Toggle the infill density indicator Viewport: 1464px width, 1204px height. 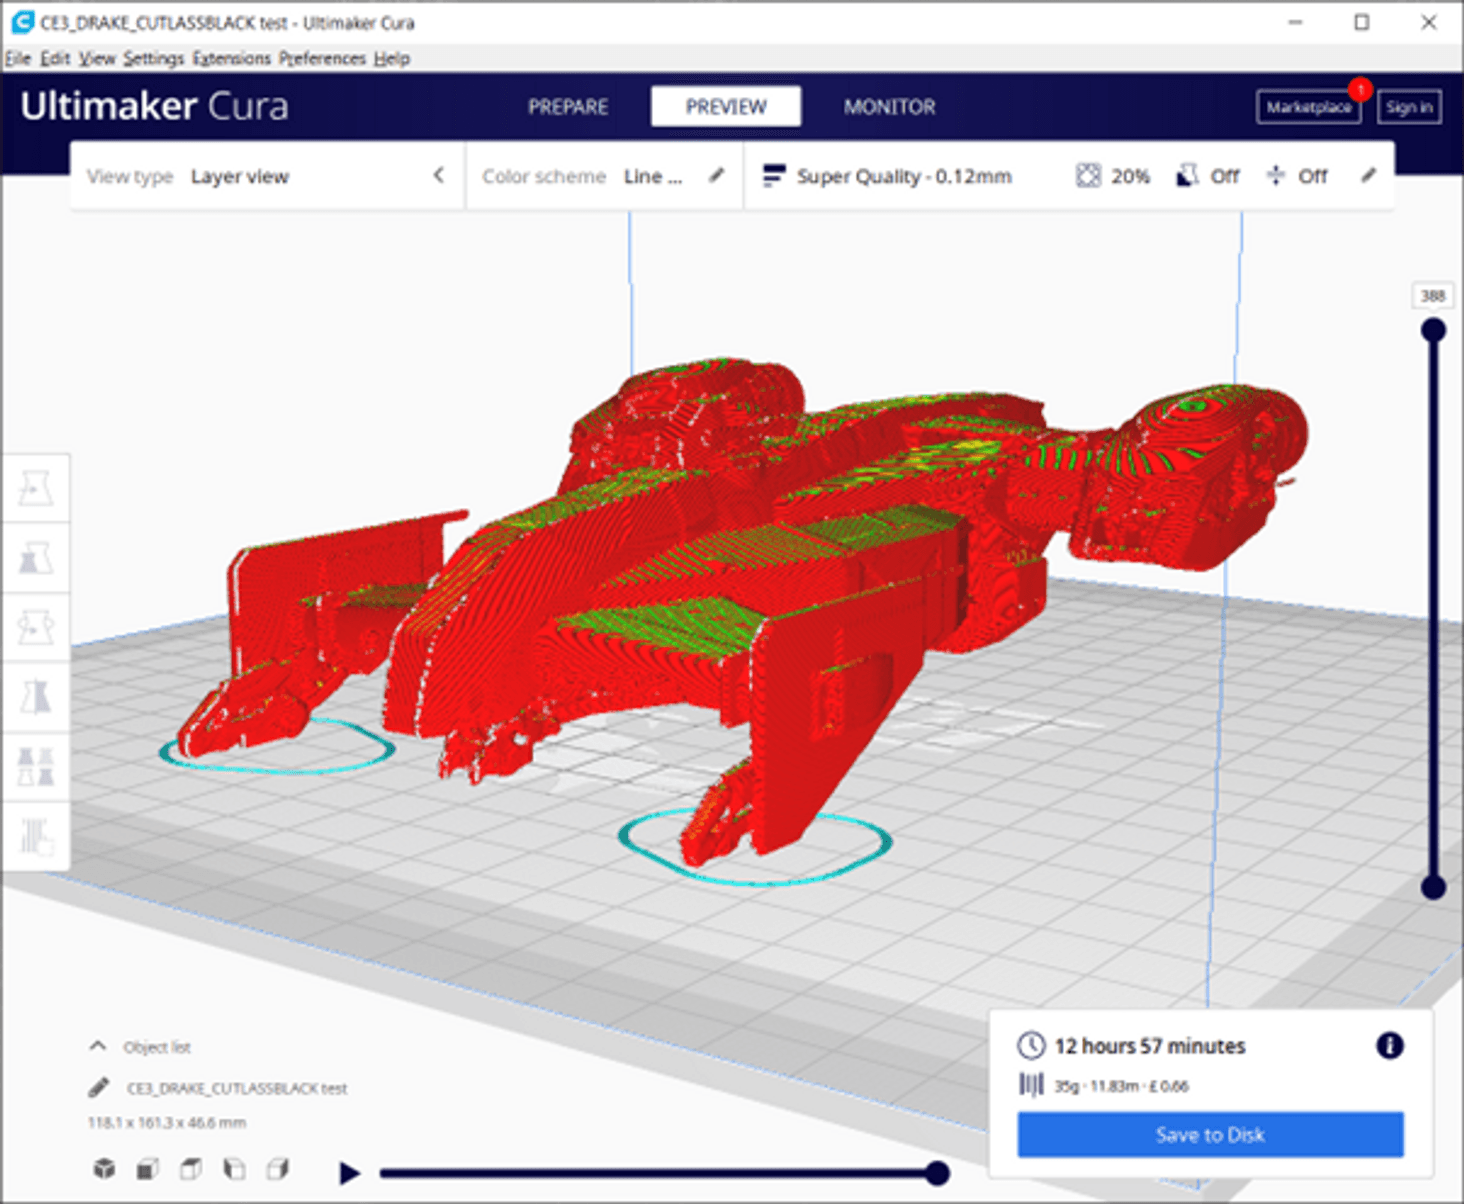click(x=1112, y=176)
